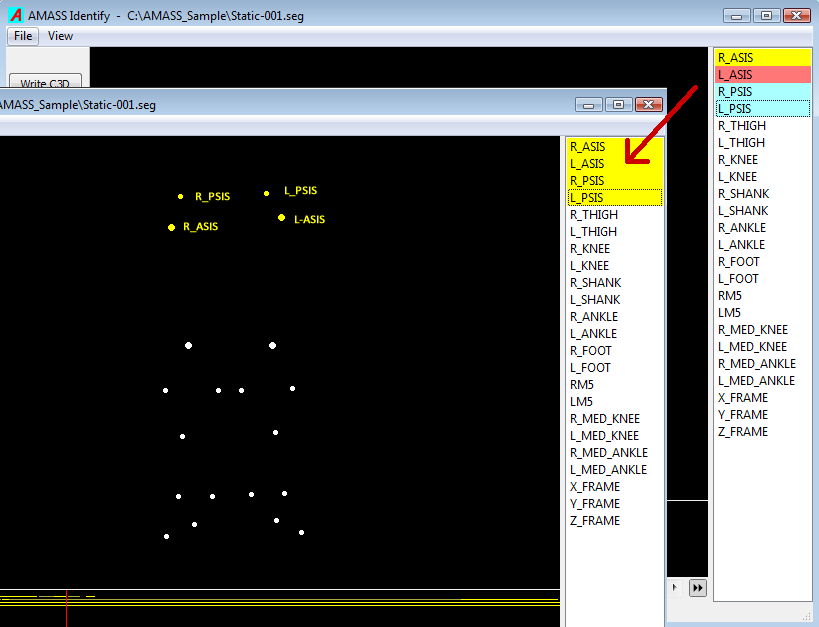The height and width of the screenshot is (627, 819).
Task: Select L_MED_KNEE in the back window list
Action: click(x=763, y=346)
